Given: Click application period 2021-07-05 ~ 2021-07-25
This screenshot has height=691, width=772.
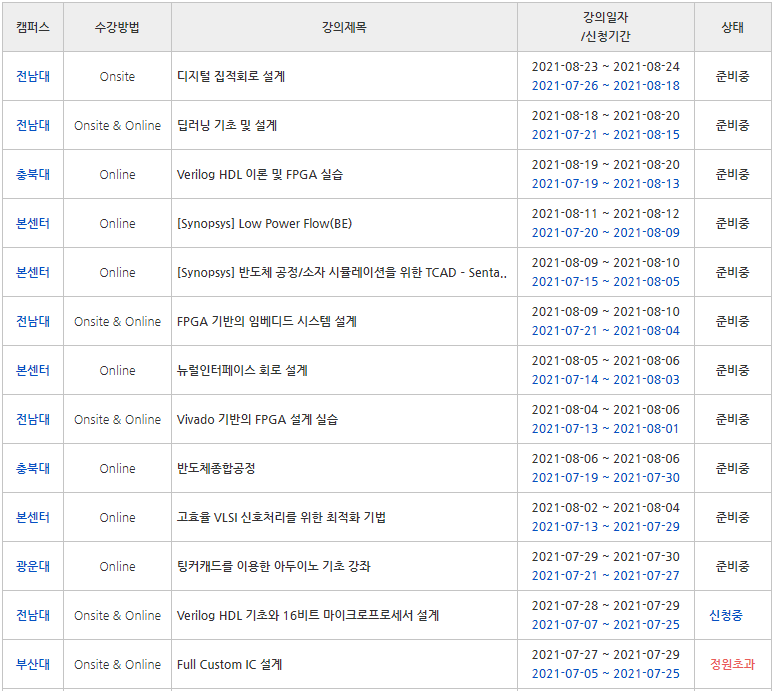Looking at the screenshot, I should (606, 674).
